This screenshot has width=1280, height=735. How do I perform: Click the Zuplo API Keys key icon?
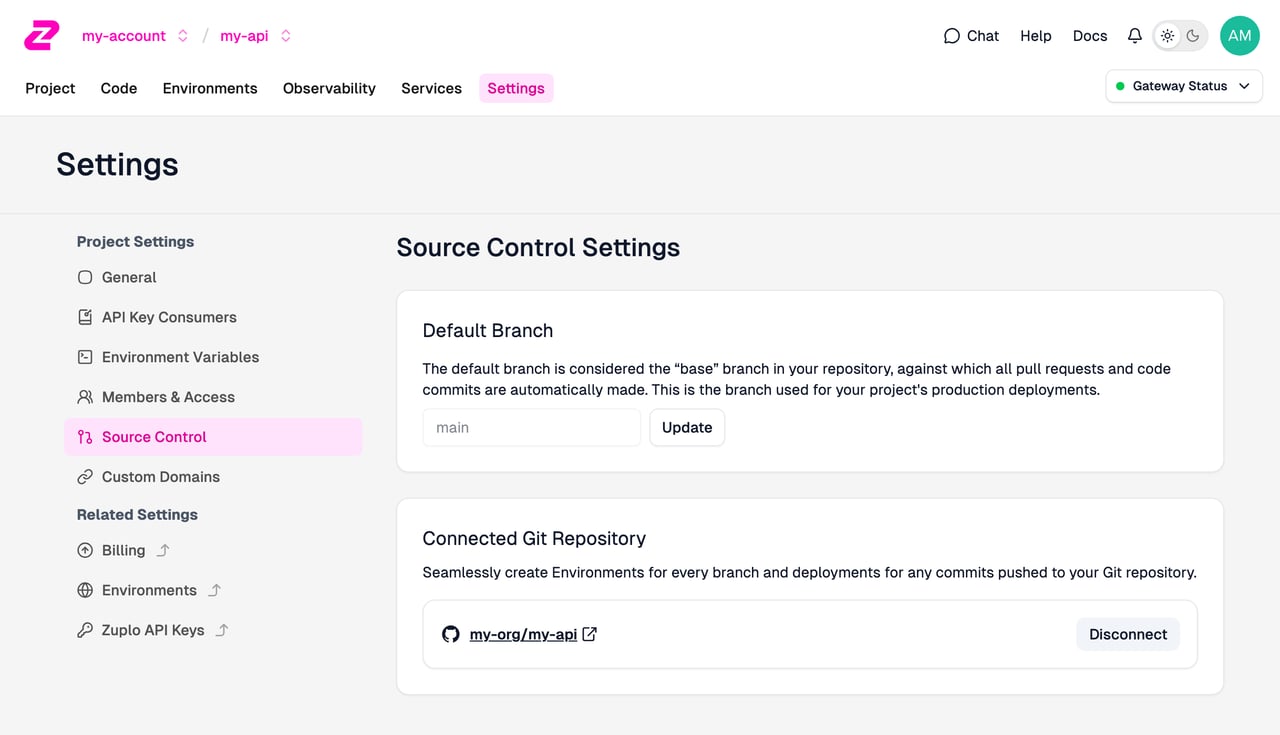click(x=85, y=630)
